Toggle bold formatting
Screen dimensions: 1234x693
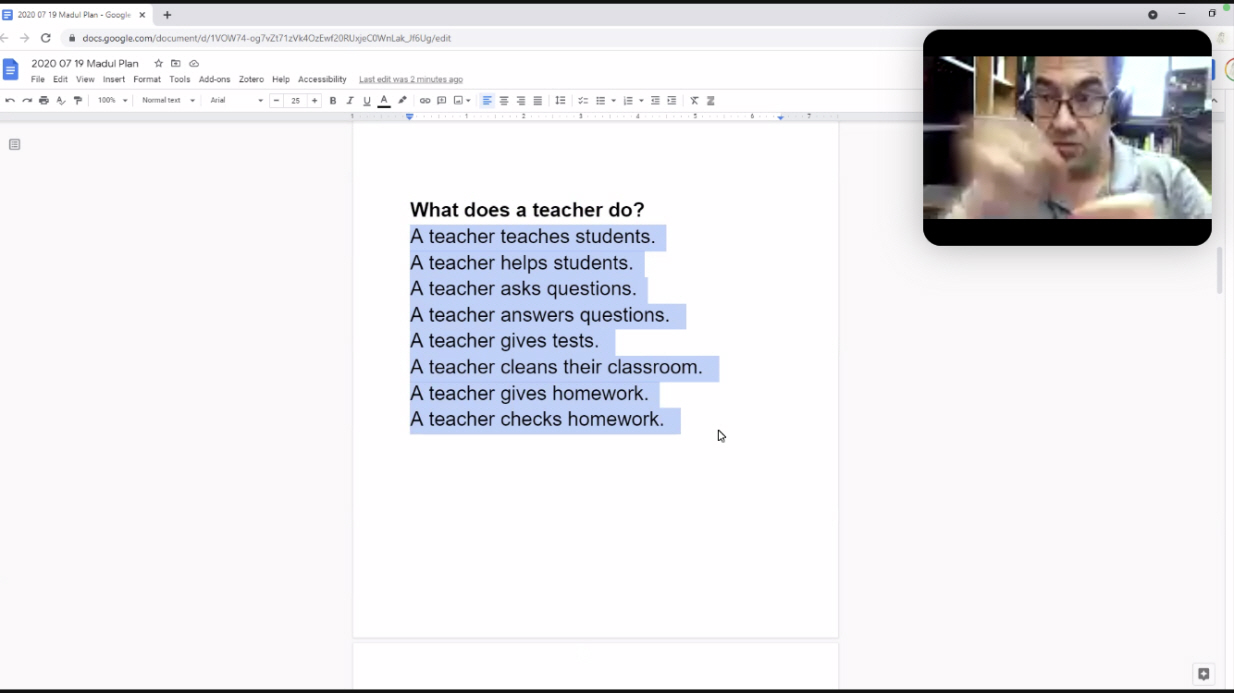pos(333,101)
